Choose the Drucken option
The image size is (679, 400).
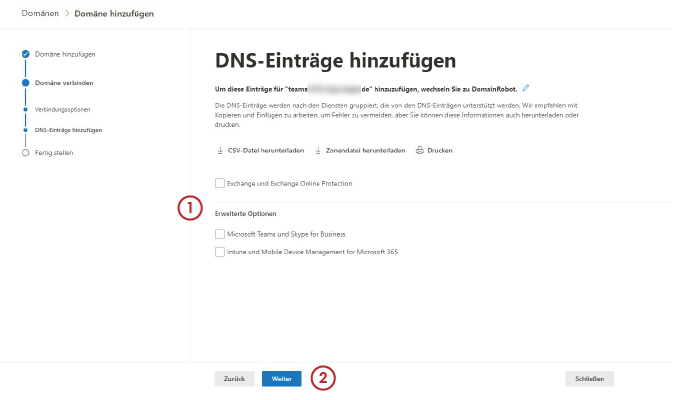pyautogui.click(x=440, y=151)
